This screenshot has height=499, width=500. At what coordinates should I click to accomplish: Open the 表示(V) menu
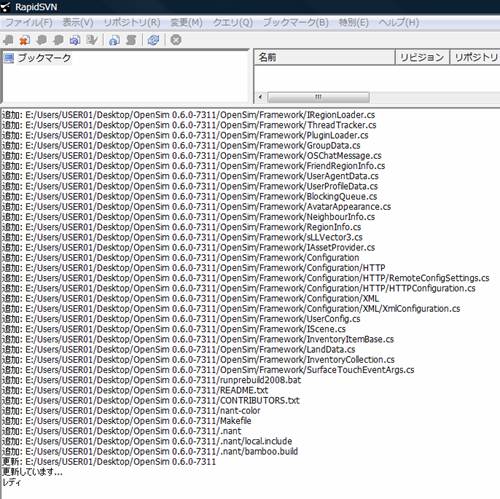tap(78, 23)
